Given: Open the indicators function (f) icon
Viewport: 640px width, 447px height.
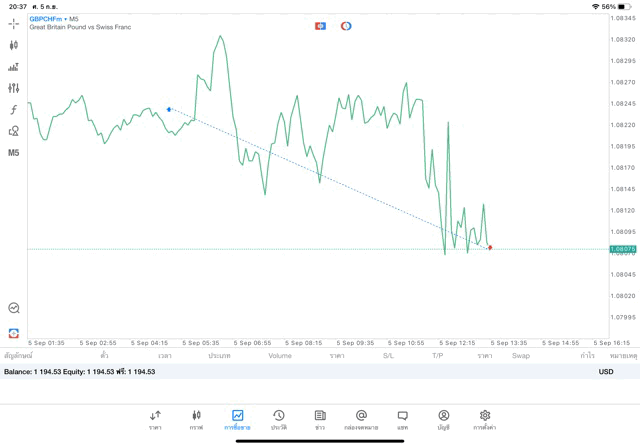Looking at the screenshot, I should pos(13,110).
